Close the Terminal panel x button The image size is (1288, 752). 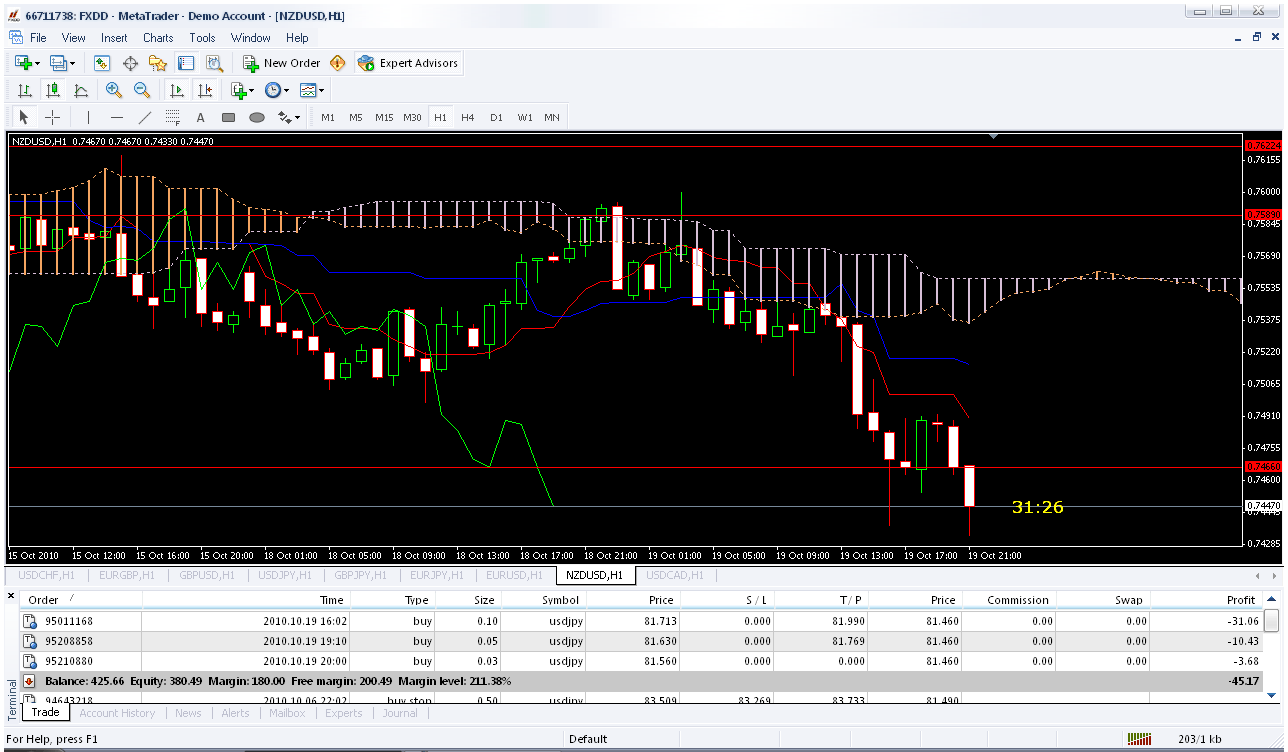[11, 596]
